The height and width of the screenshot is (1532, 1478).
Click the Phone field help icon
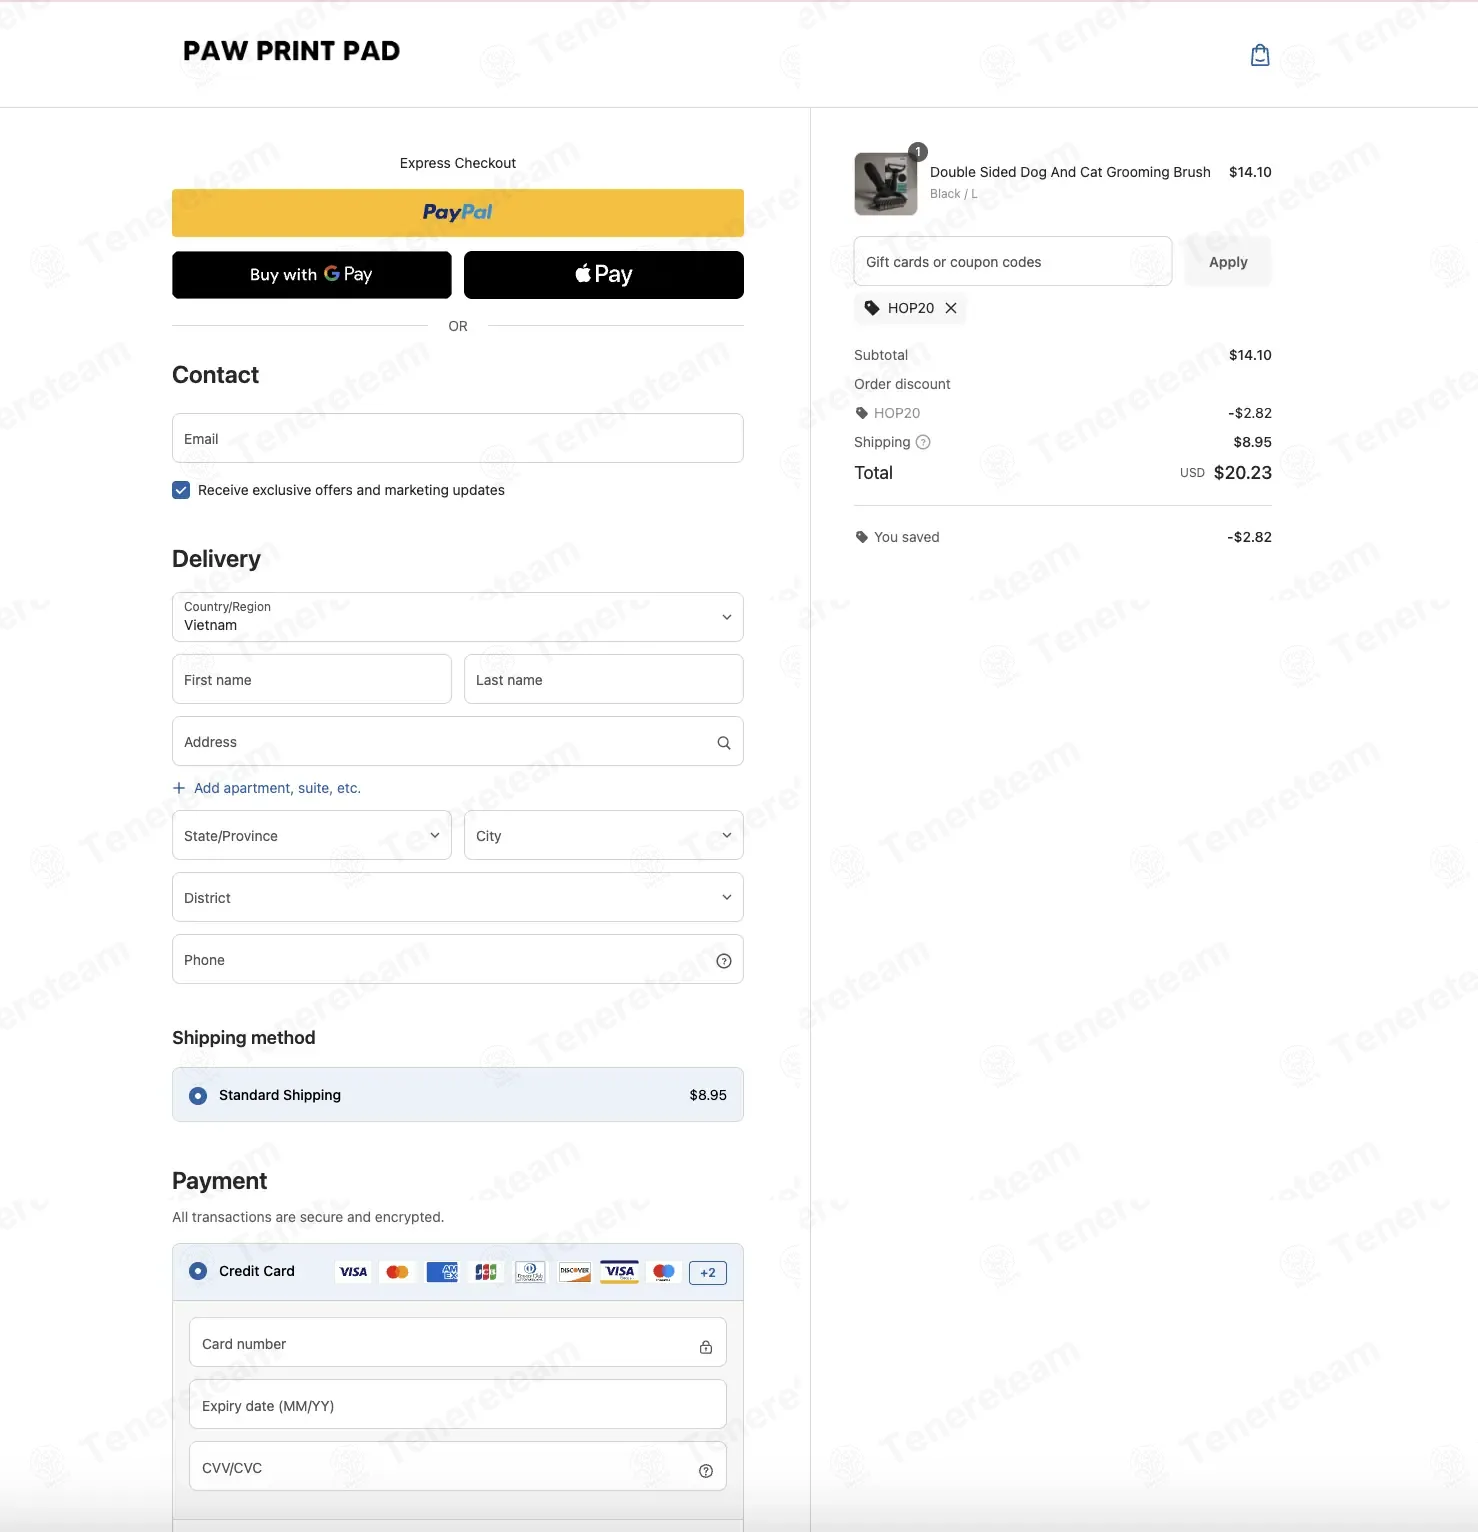tap(724, 961)
